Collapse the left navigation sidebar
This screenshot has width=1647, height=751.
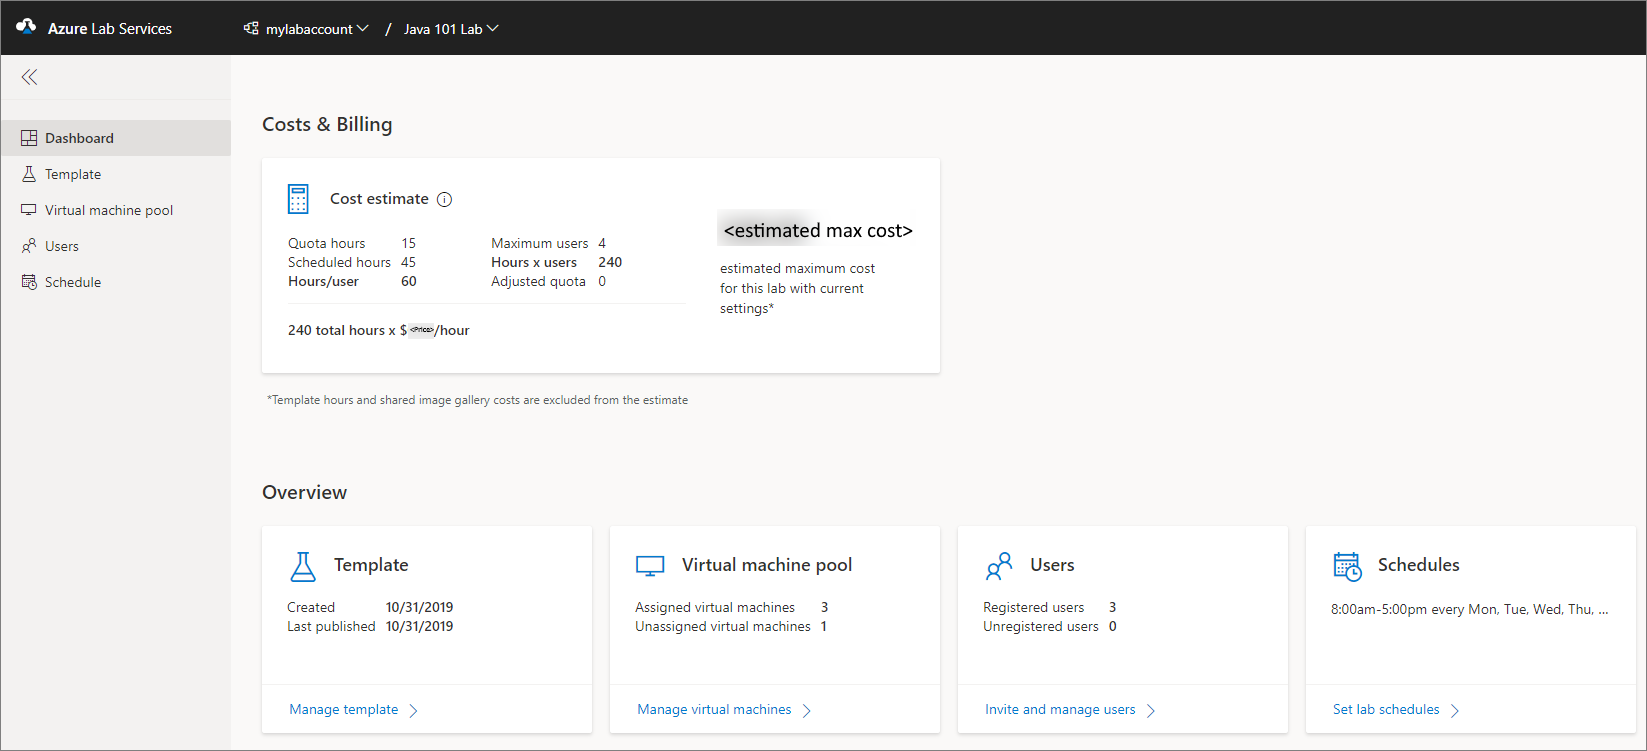[x=29, y=77]
